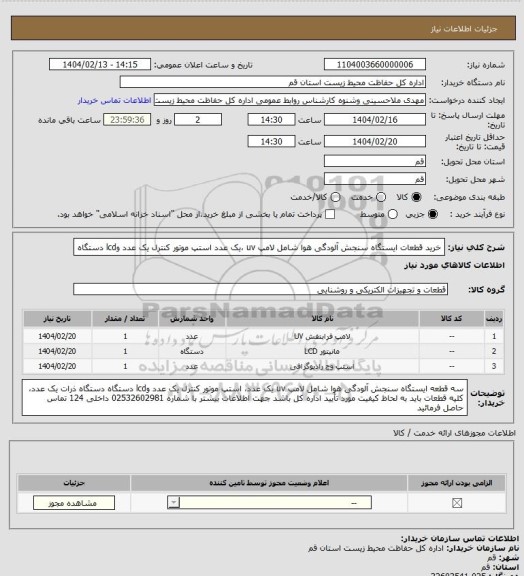Click the اطلاعات مجوزهای ارائه خدمت / کالا heading
Image resolution: width=524 pixels, height=576 pixels.
(454, 433)
